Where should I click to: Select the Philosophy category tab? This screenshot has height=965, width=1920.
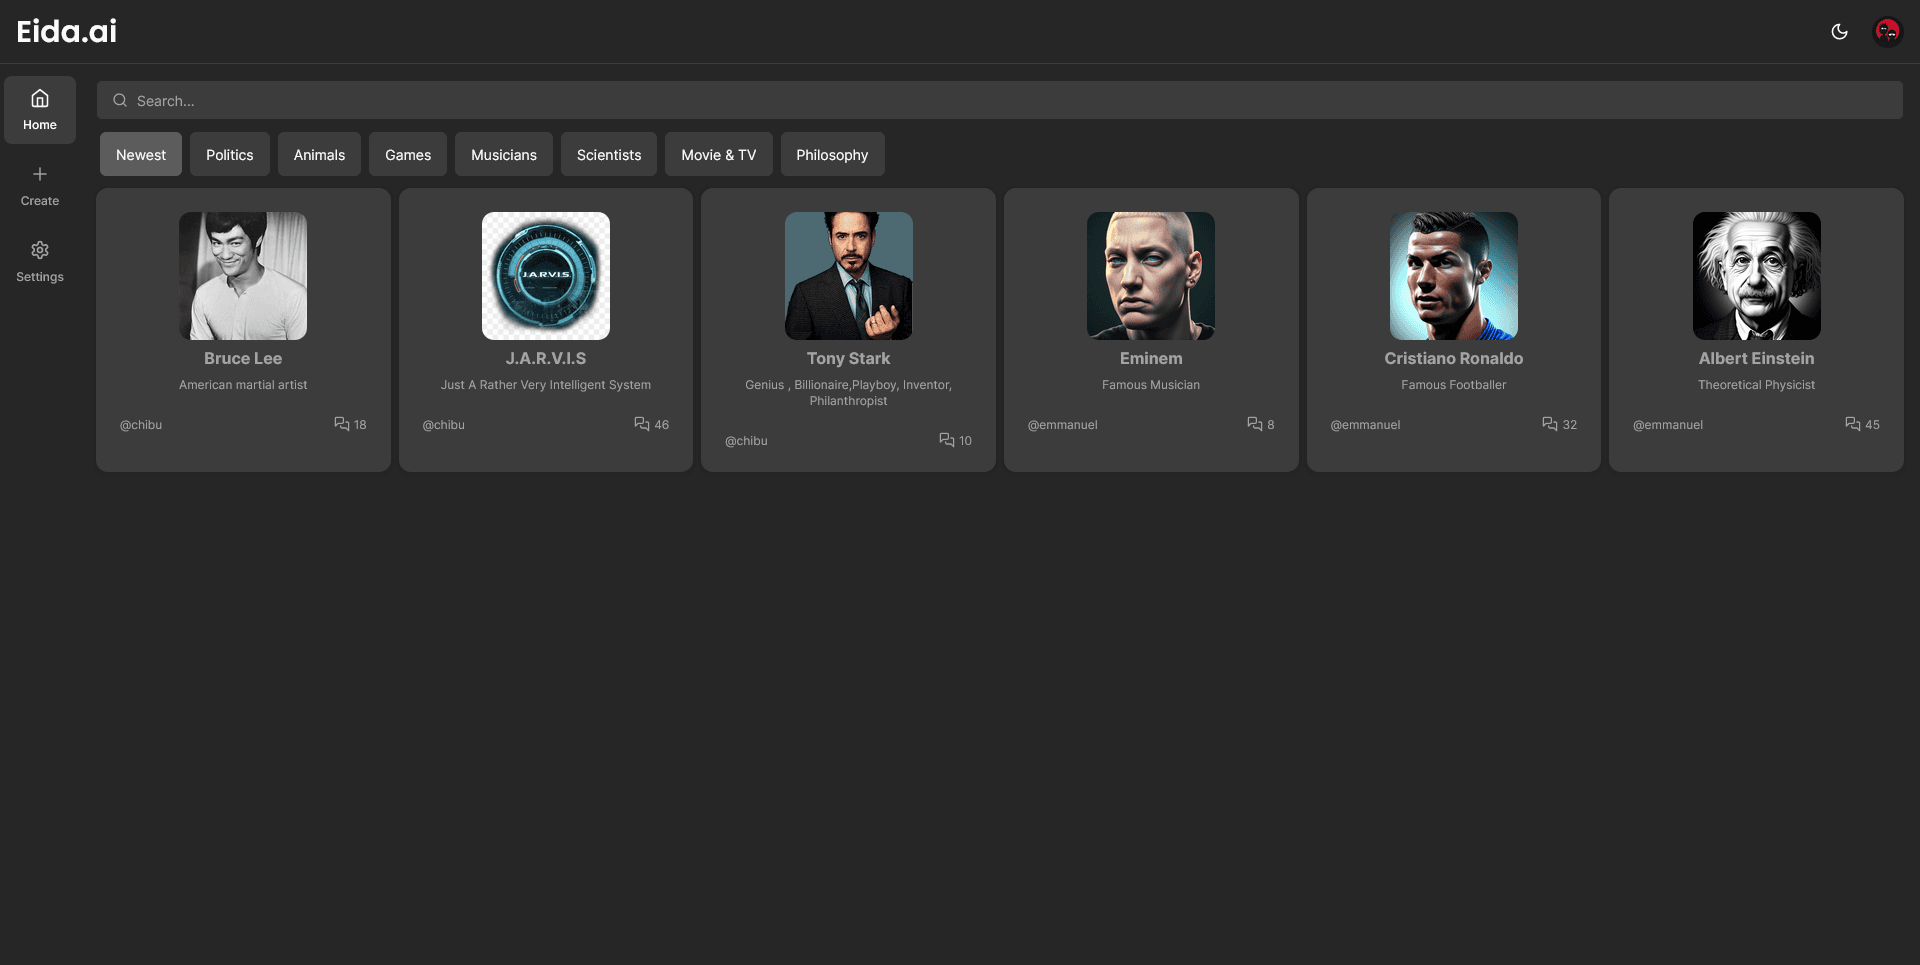click(x=832, y=154)
